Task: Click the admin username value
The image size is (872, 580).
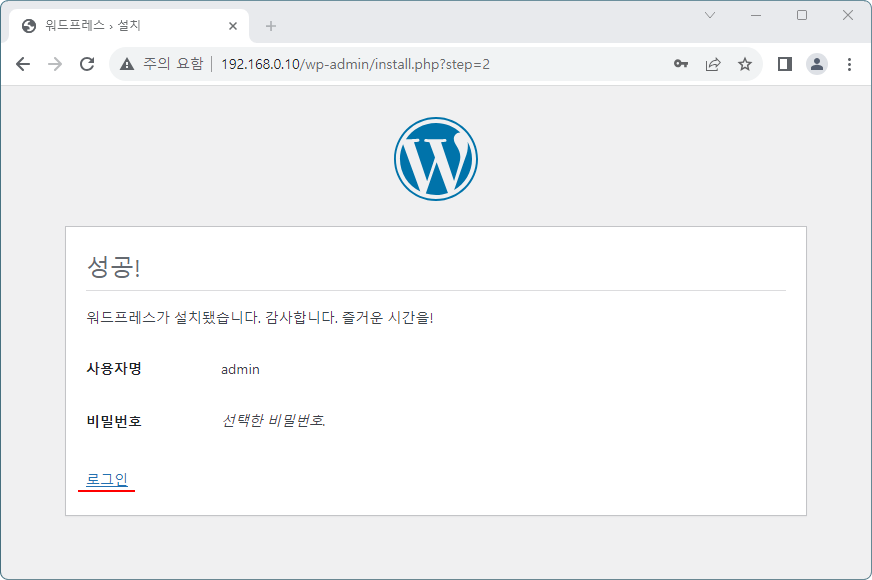Action: click(x=240, y=369)
